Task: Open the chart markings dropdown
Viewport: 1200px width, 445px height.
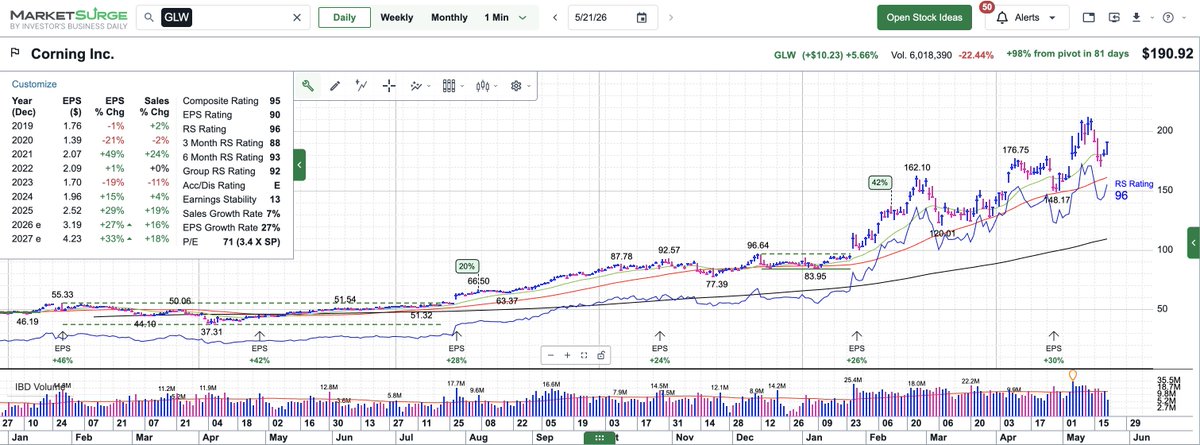Action: pyautogui.click(x=420, y=86)
